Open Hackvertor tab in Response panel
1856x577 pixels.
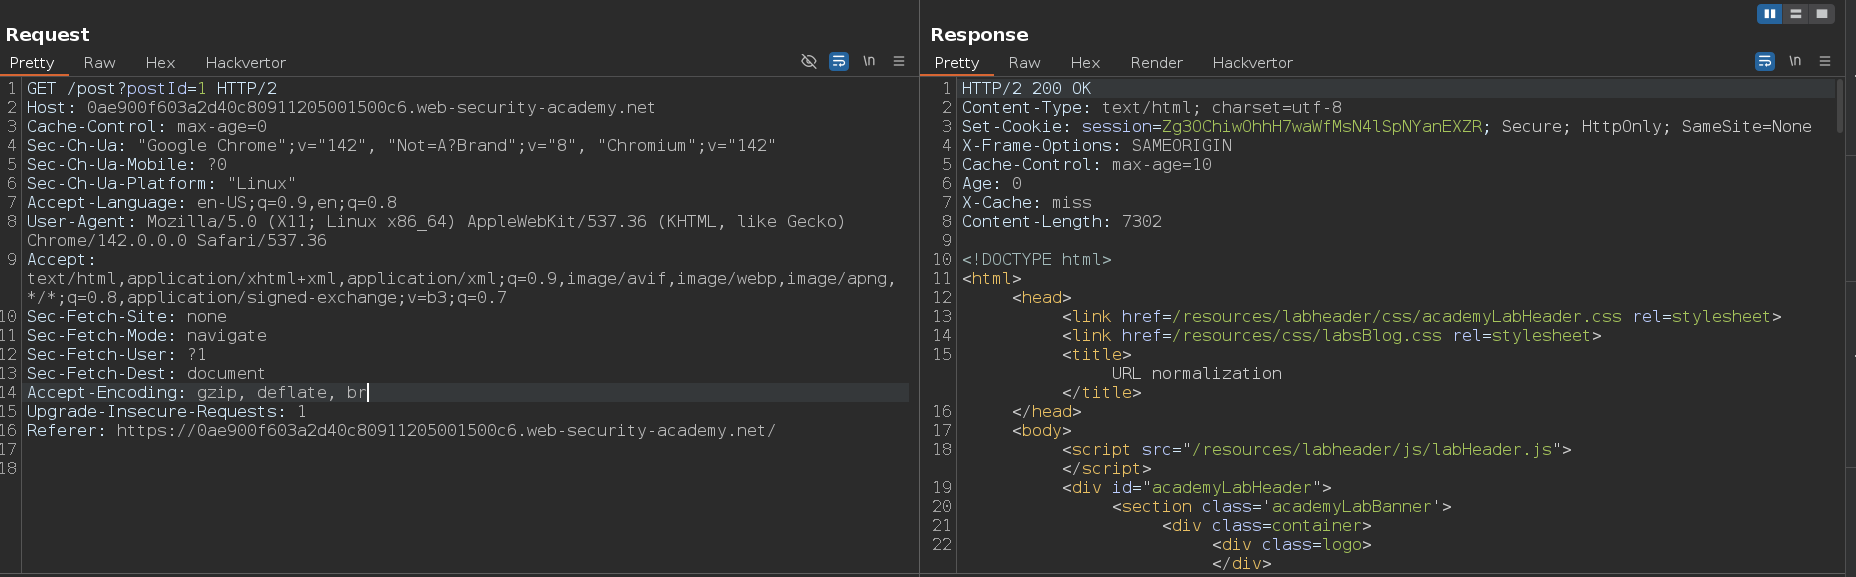(x=1252, y=63)
